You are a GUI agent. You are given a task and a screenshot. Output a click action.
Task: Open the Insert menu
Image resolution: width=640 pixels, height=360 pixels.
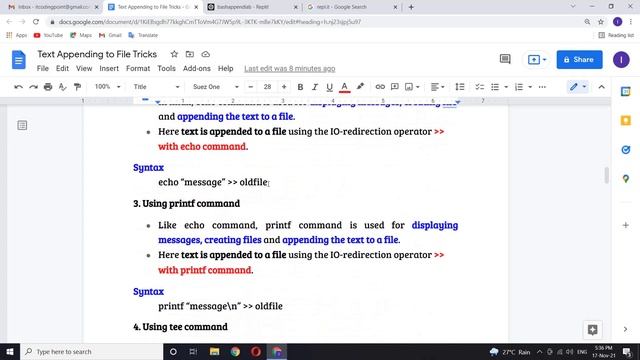tap(109, 69)
